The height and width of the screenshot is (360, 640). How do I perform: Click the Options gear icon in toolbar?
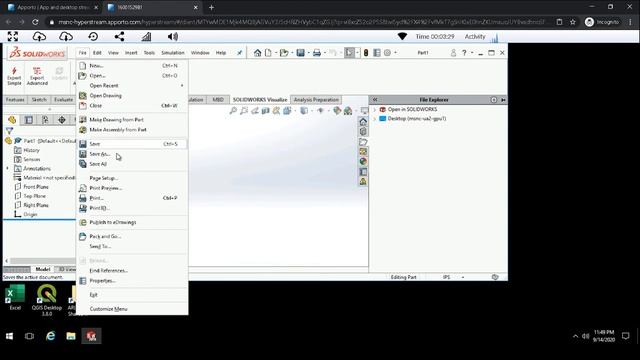click(387, 53)
